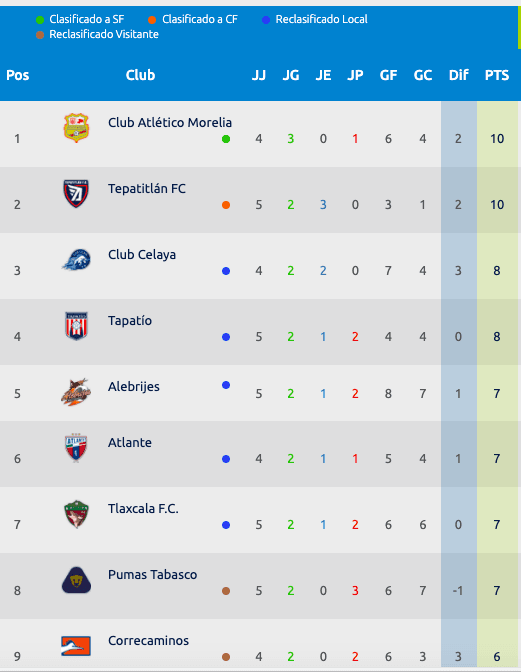This screenshot has width=521, height=672.
Task: Click the PTS column header
Action: [497, 75]
